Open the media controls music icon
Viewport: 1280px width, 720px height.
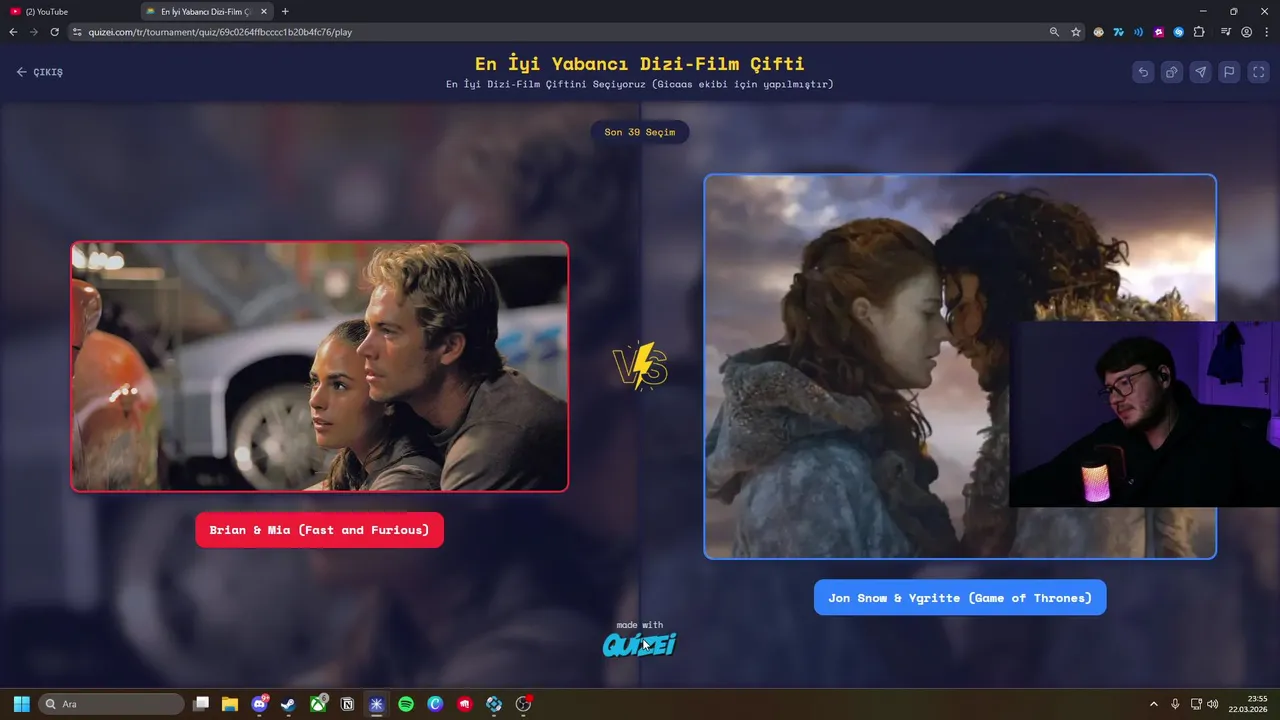click(1226, 32)
